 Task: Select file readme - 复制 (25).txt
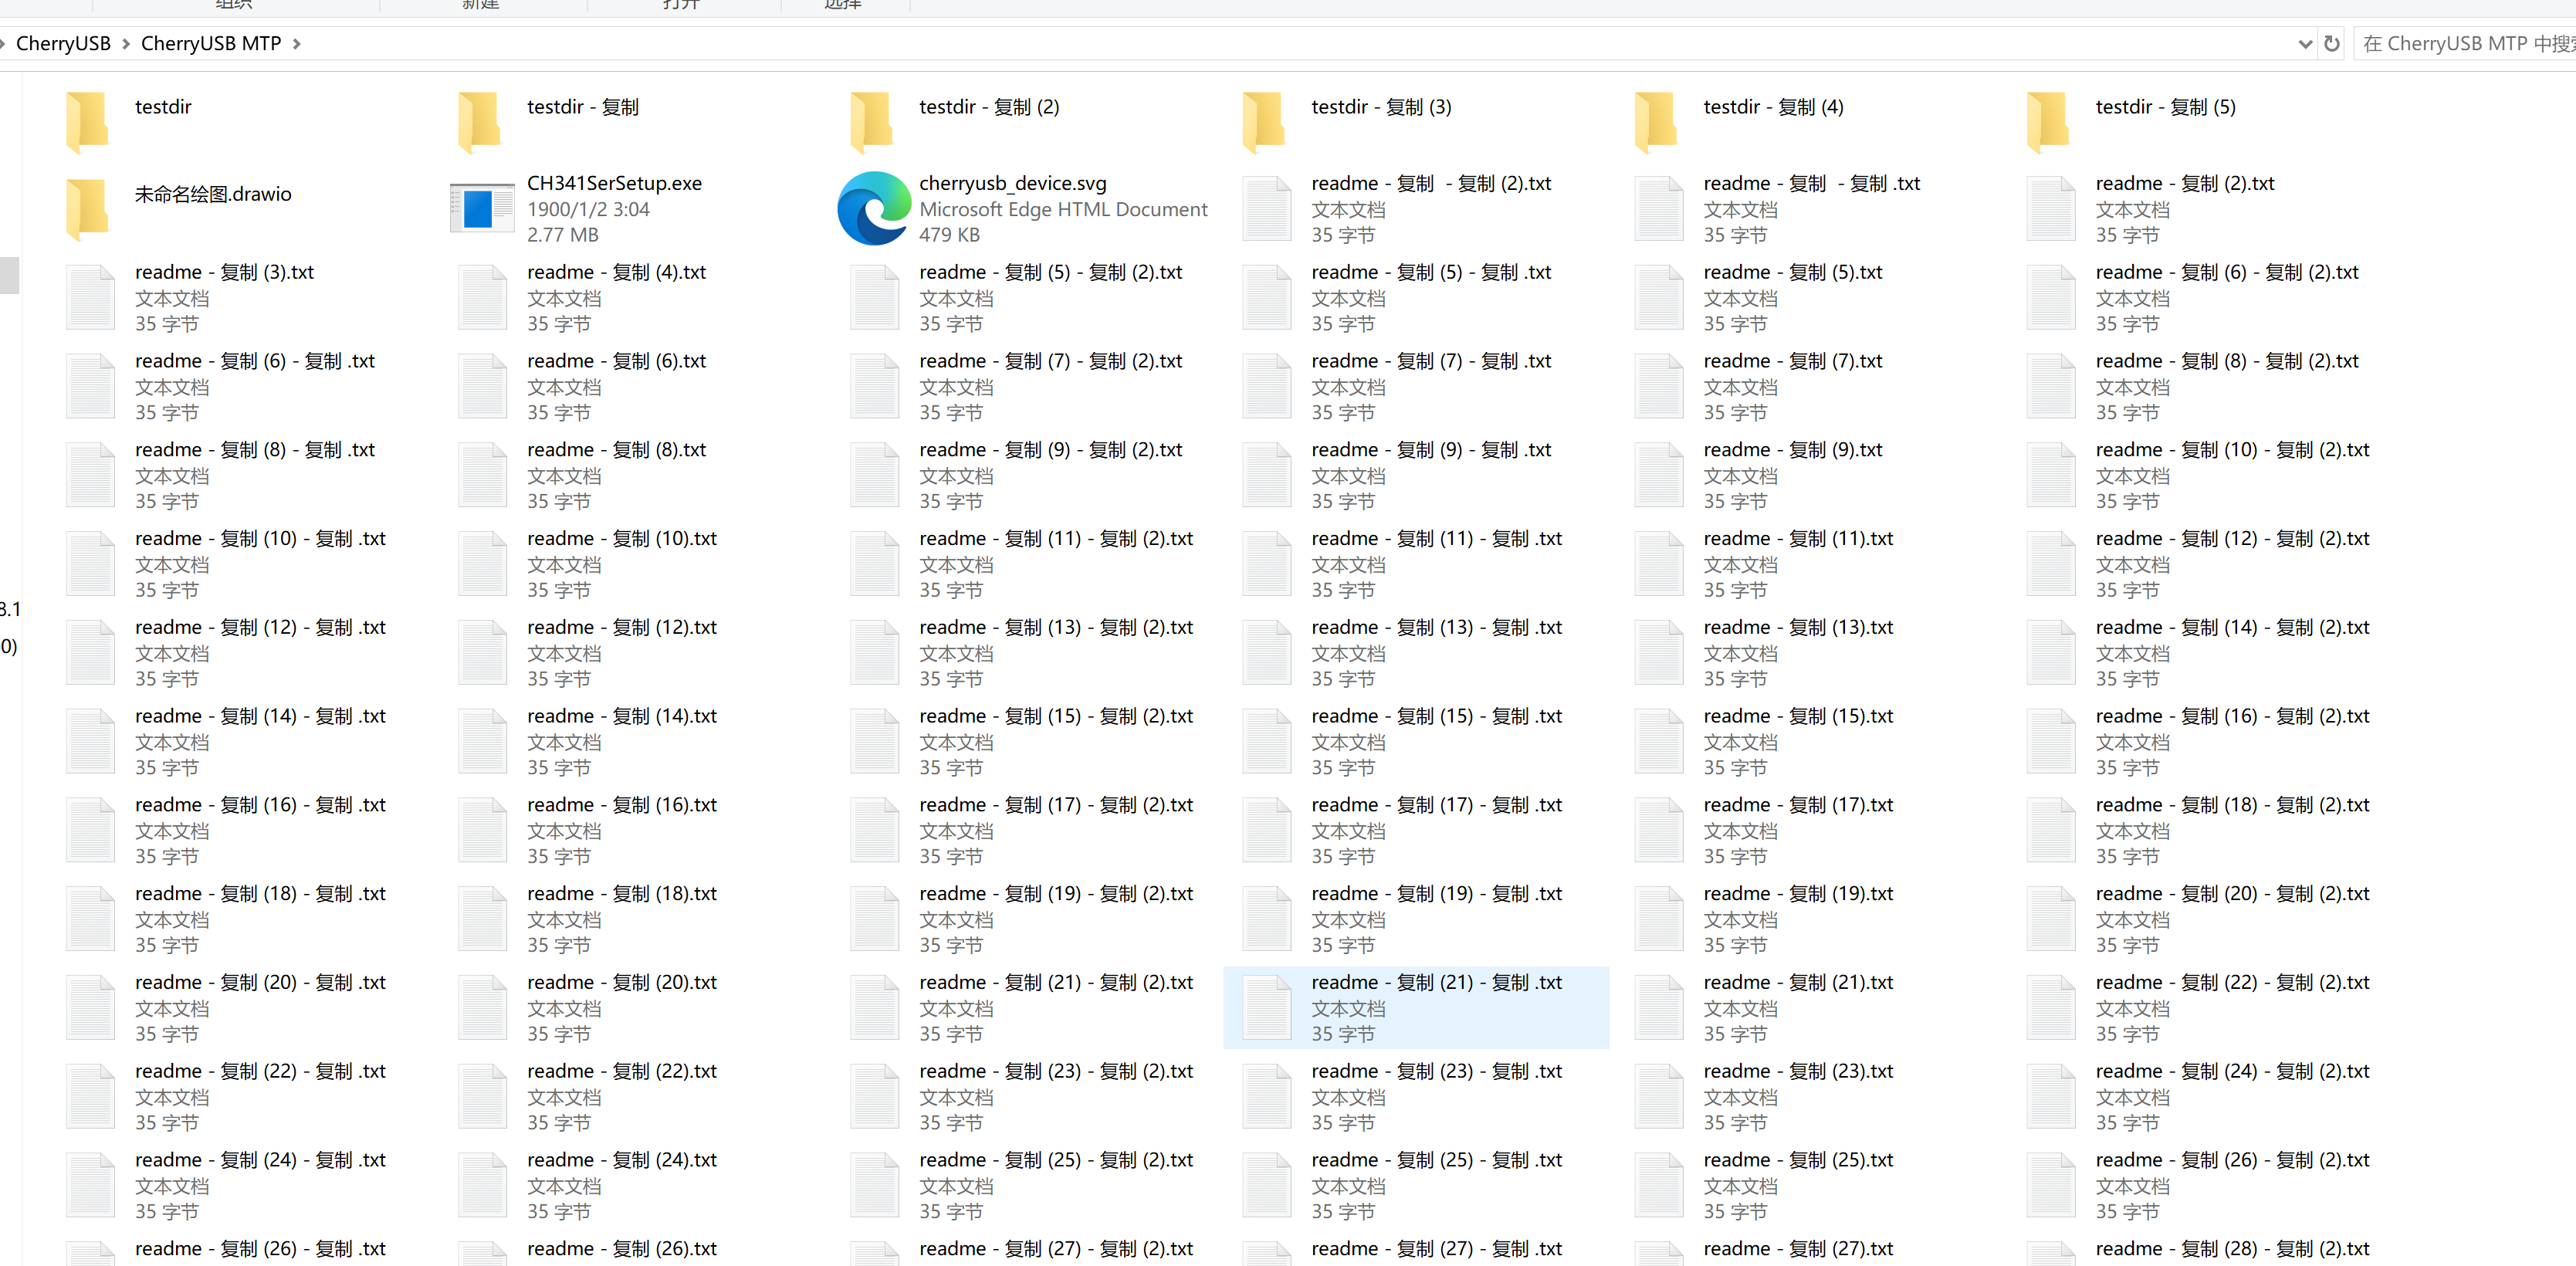[1797, 1160]
